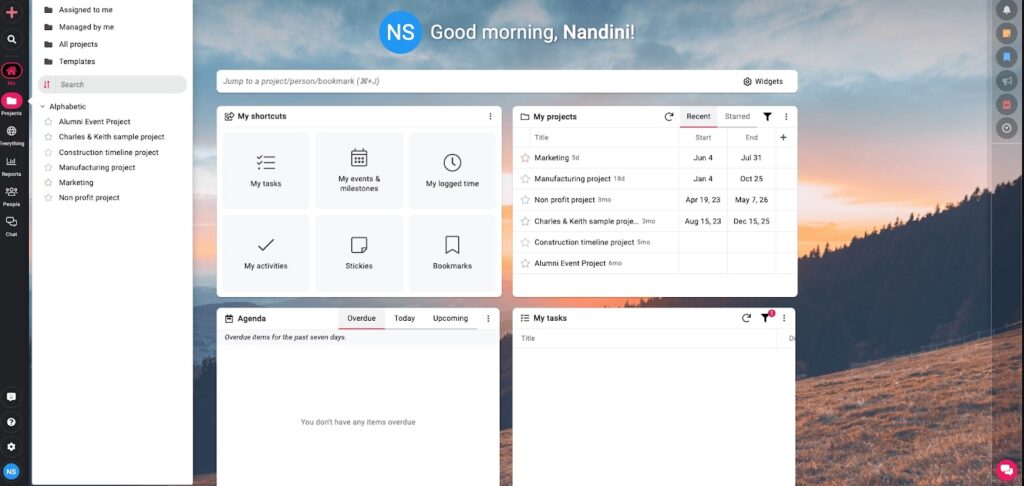
Task: Star the Marketing project in My projects
Action: (x=525, y=158)
